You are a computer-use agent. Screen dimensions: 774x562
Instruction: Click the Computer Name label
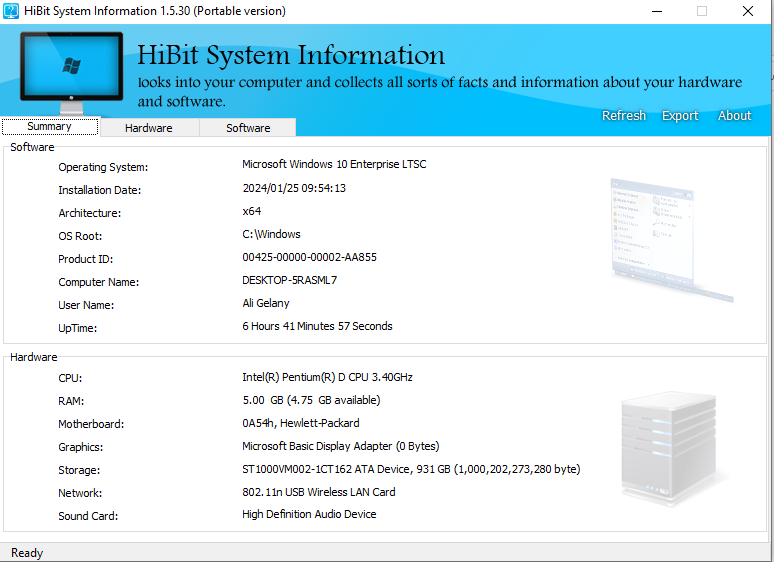pos(99,282)
